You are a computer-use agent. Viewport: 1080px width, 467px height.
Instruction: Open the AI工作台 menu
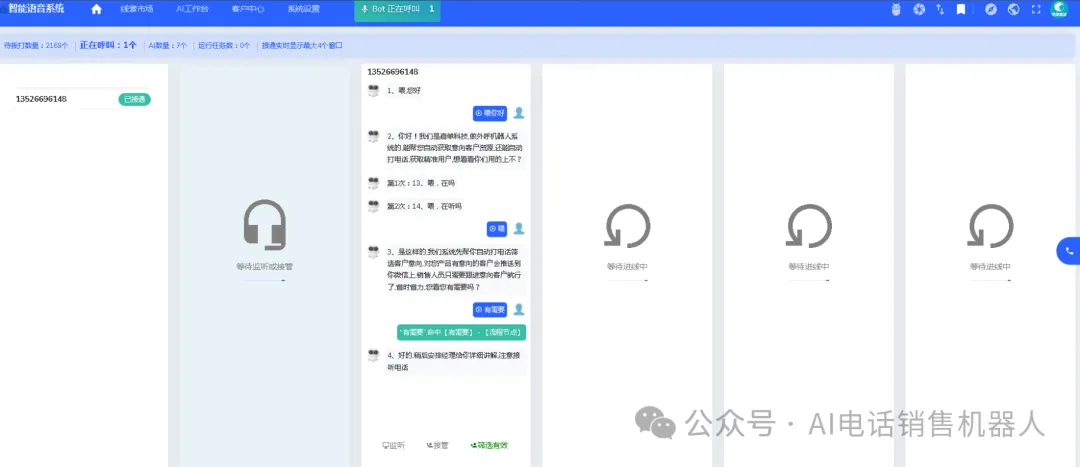(x=192, y=10)
